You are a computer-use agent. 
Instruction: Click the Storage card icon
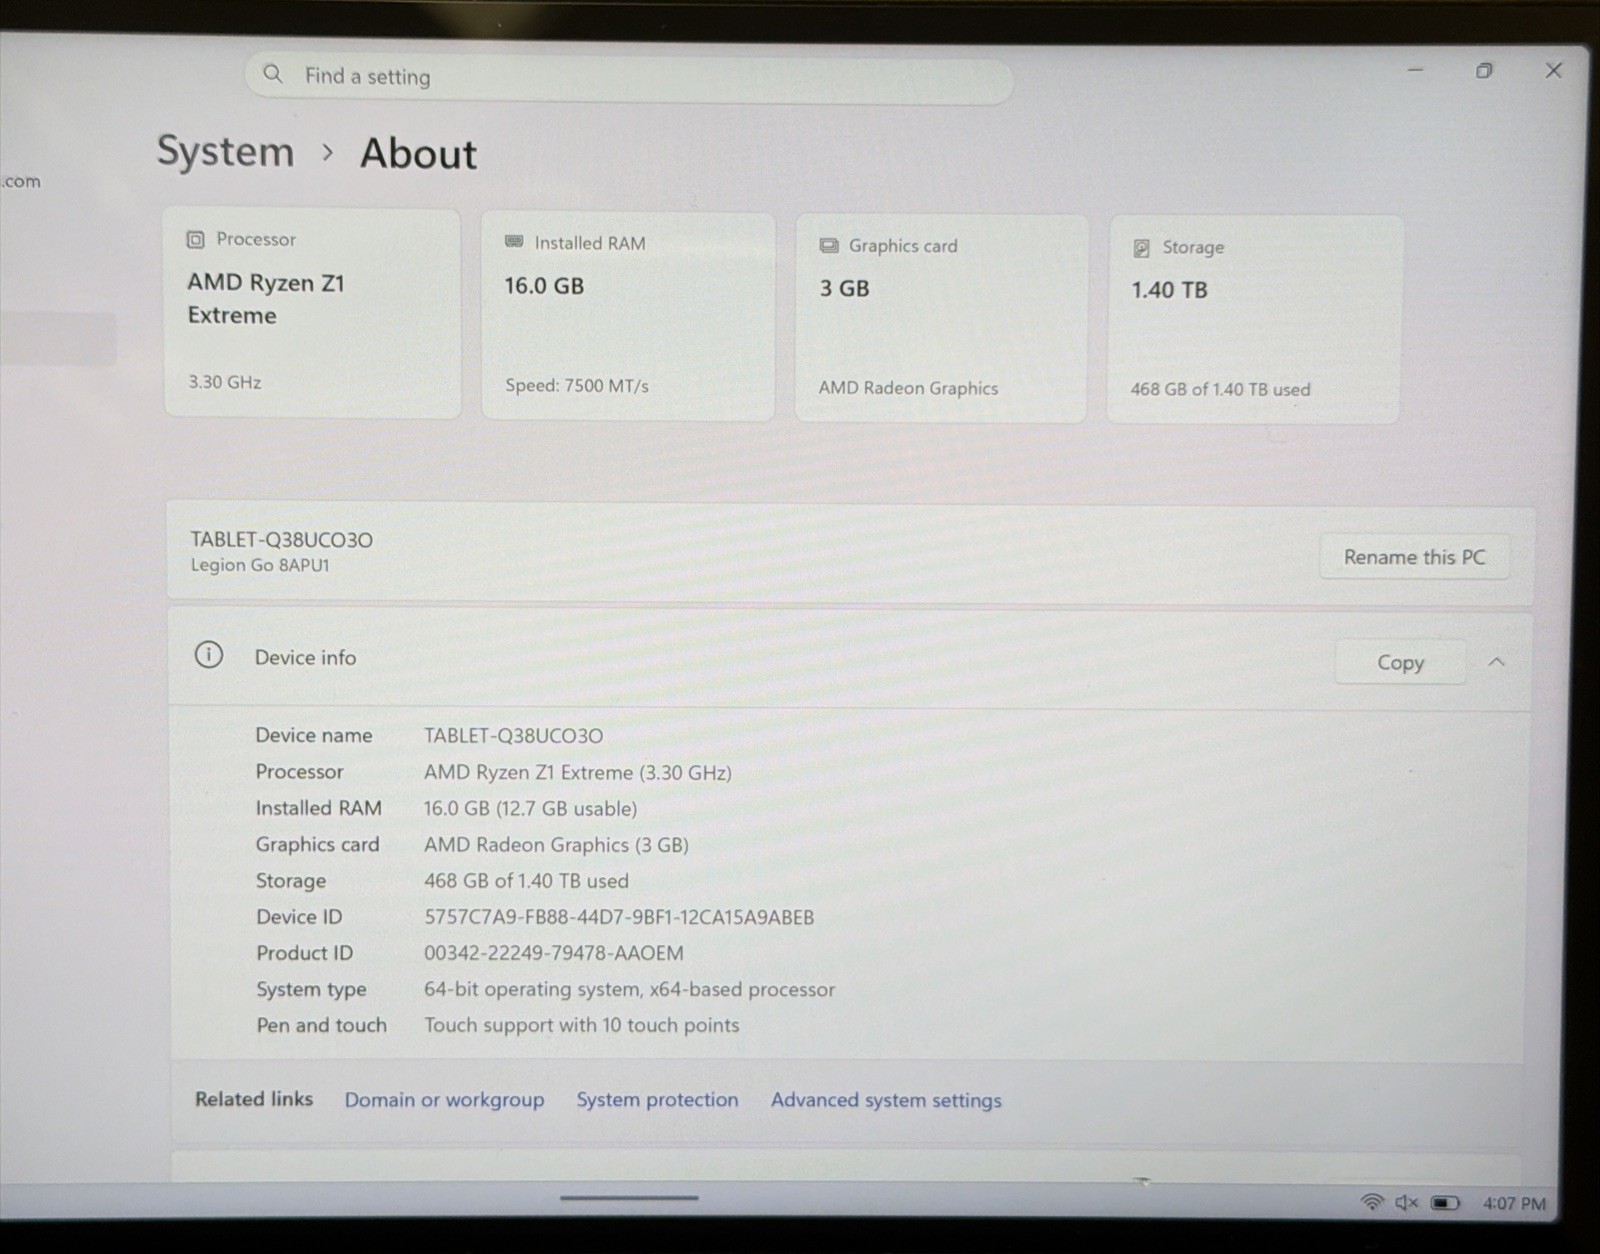(x=1141, y=247)
